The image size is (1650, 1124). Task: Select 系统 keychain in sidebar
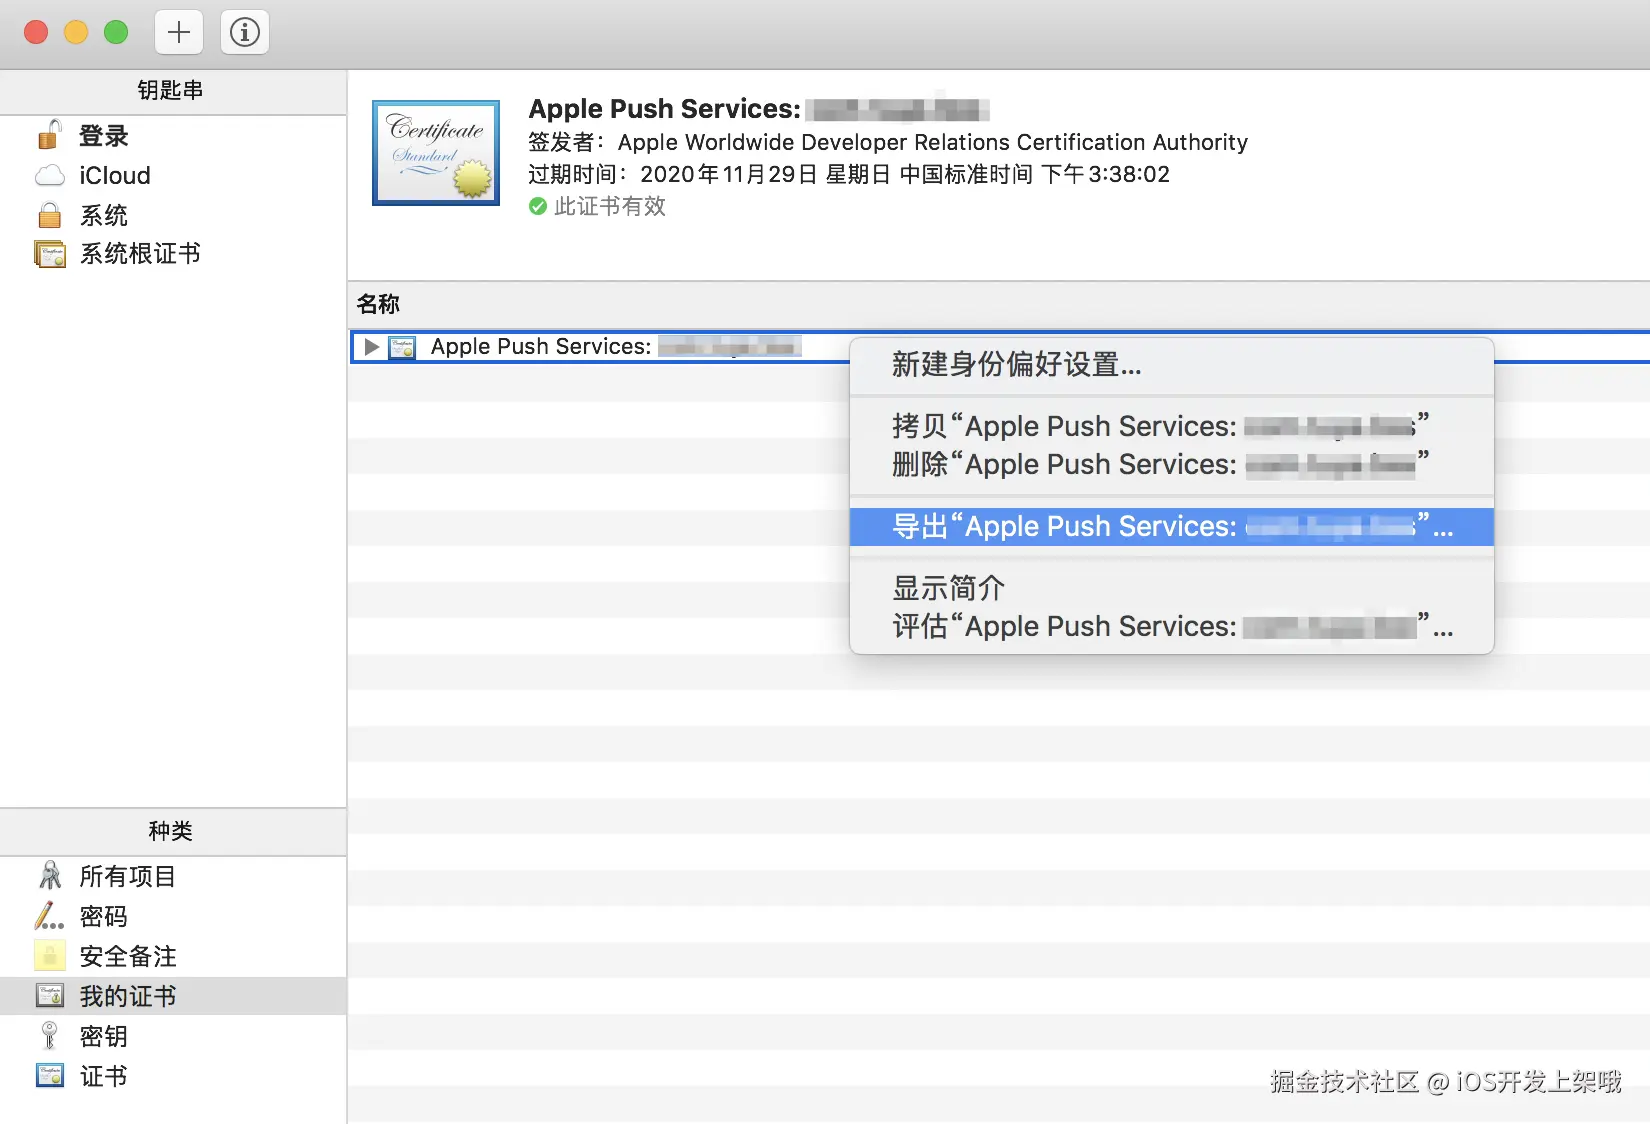[173, 215]
